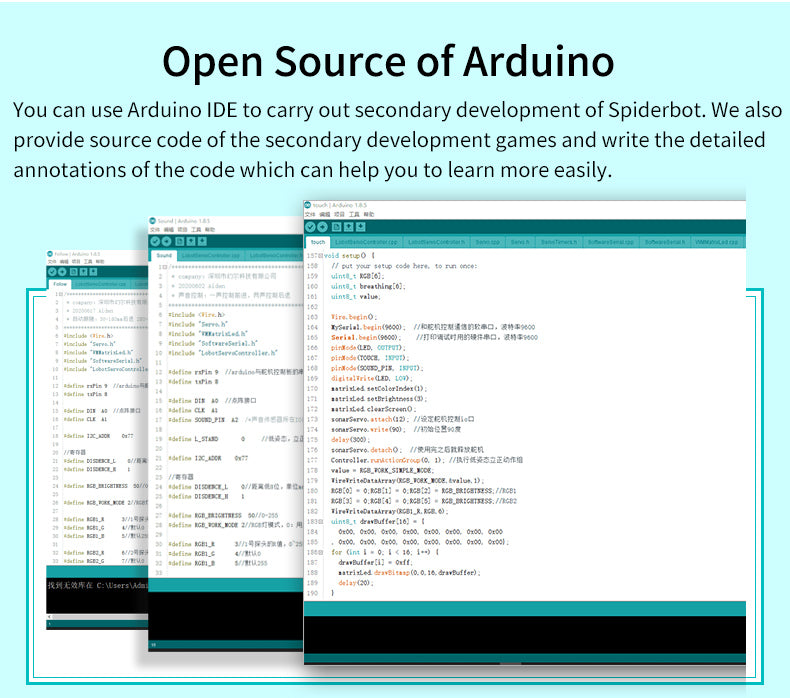Click Verify icon in Follow window
The width and height of the screenshot is (790, 698).
pyautogui.click(x=53, y=270)
